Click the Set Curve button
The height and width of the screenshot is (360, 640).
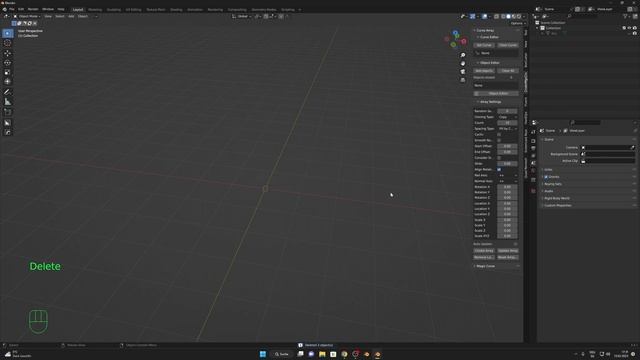click(x=484, y=45)
